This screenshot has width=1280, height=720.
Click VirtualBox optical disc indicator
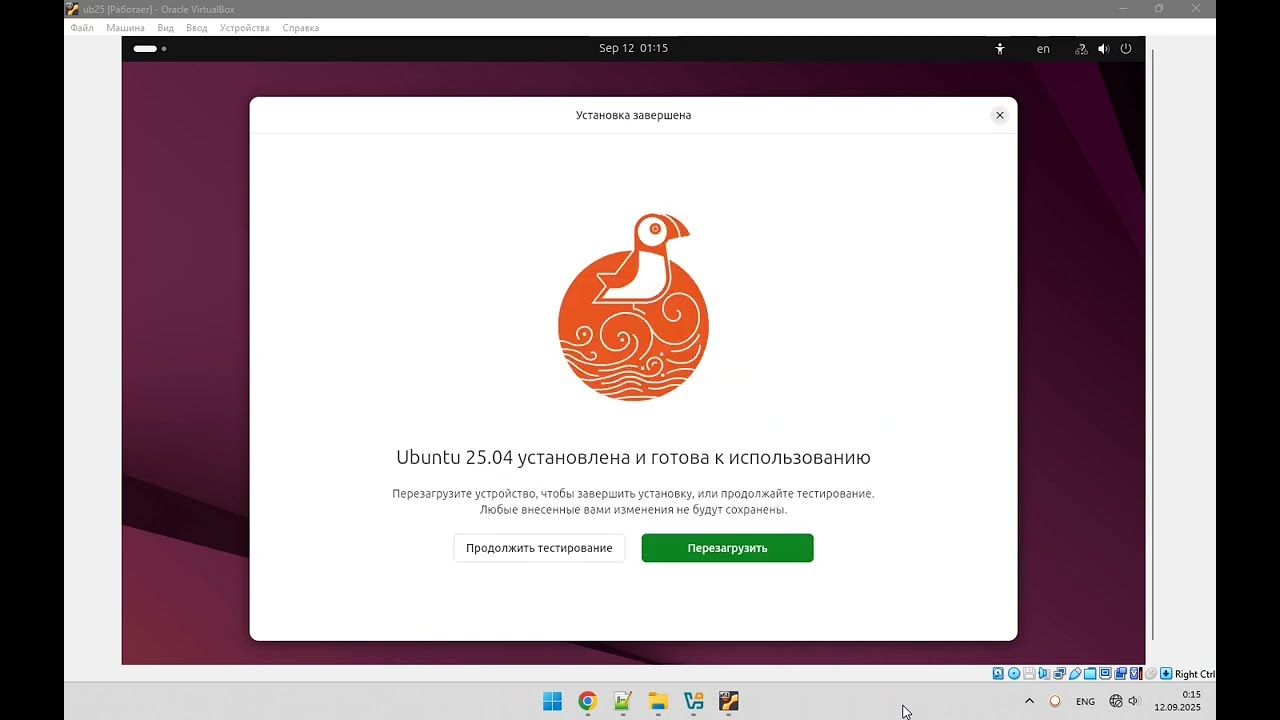point(1014,674)
